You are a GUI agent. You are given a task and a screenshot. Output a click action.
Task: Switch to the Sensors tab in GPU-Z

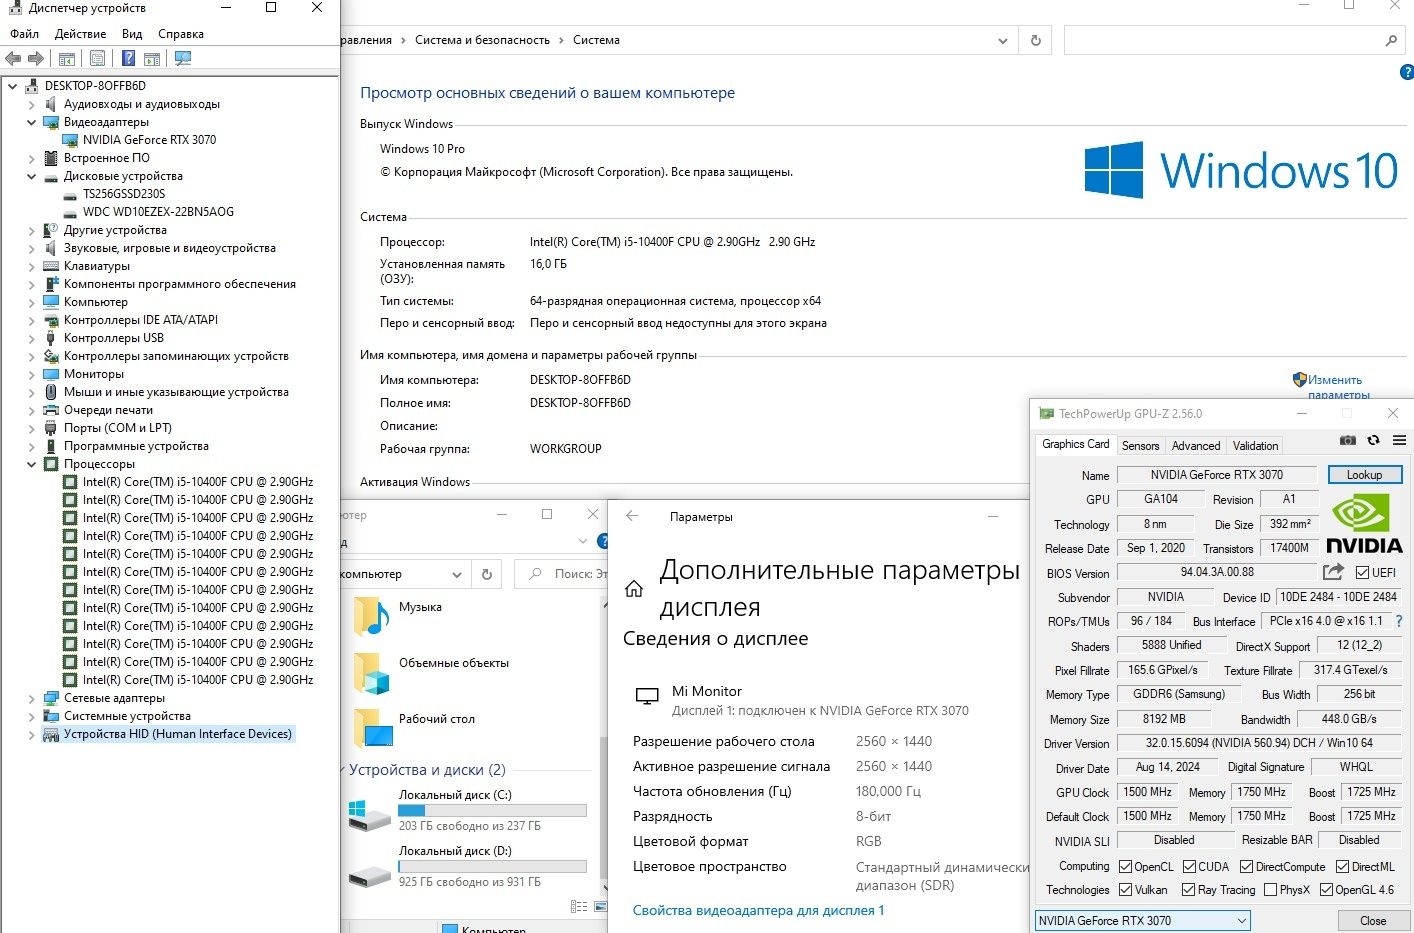tap(1141, 446)
